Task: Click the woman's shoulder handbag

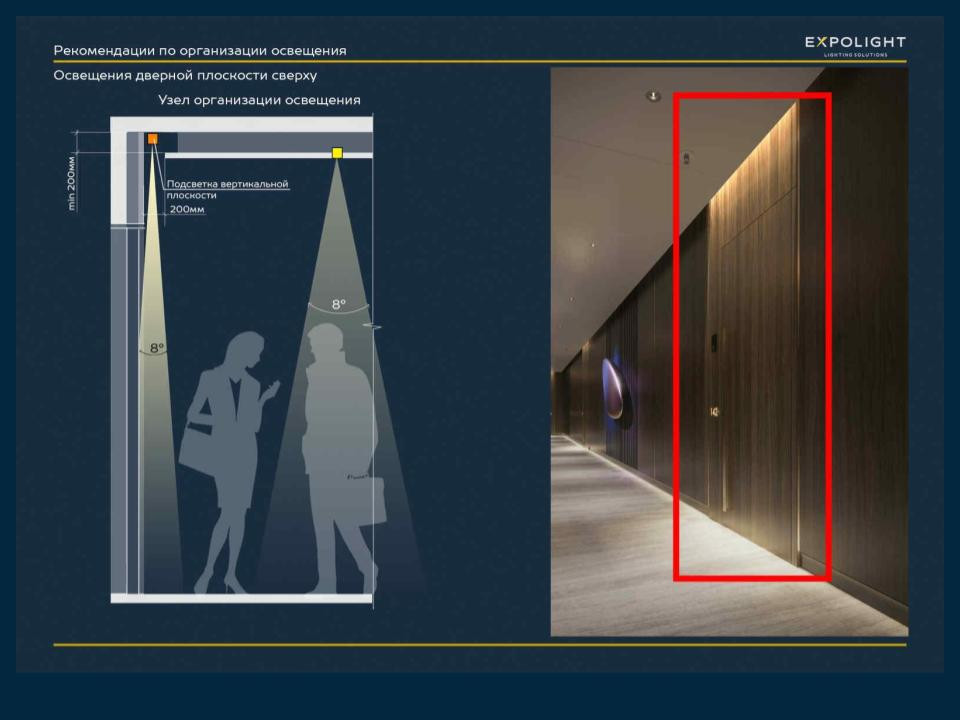Action: [200, 450]
